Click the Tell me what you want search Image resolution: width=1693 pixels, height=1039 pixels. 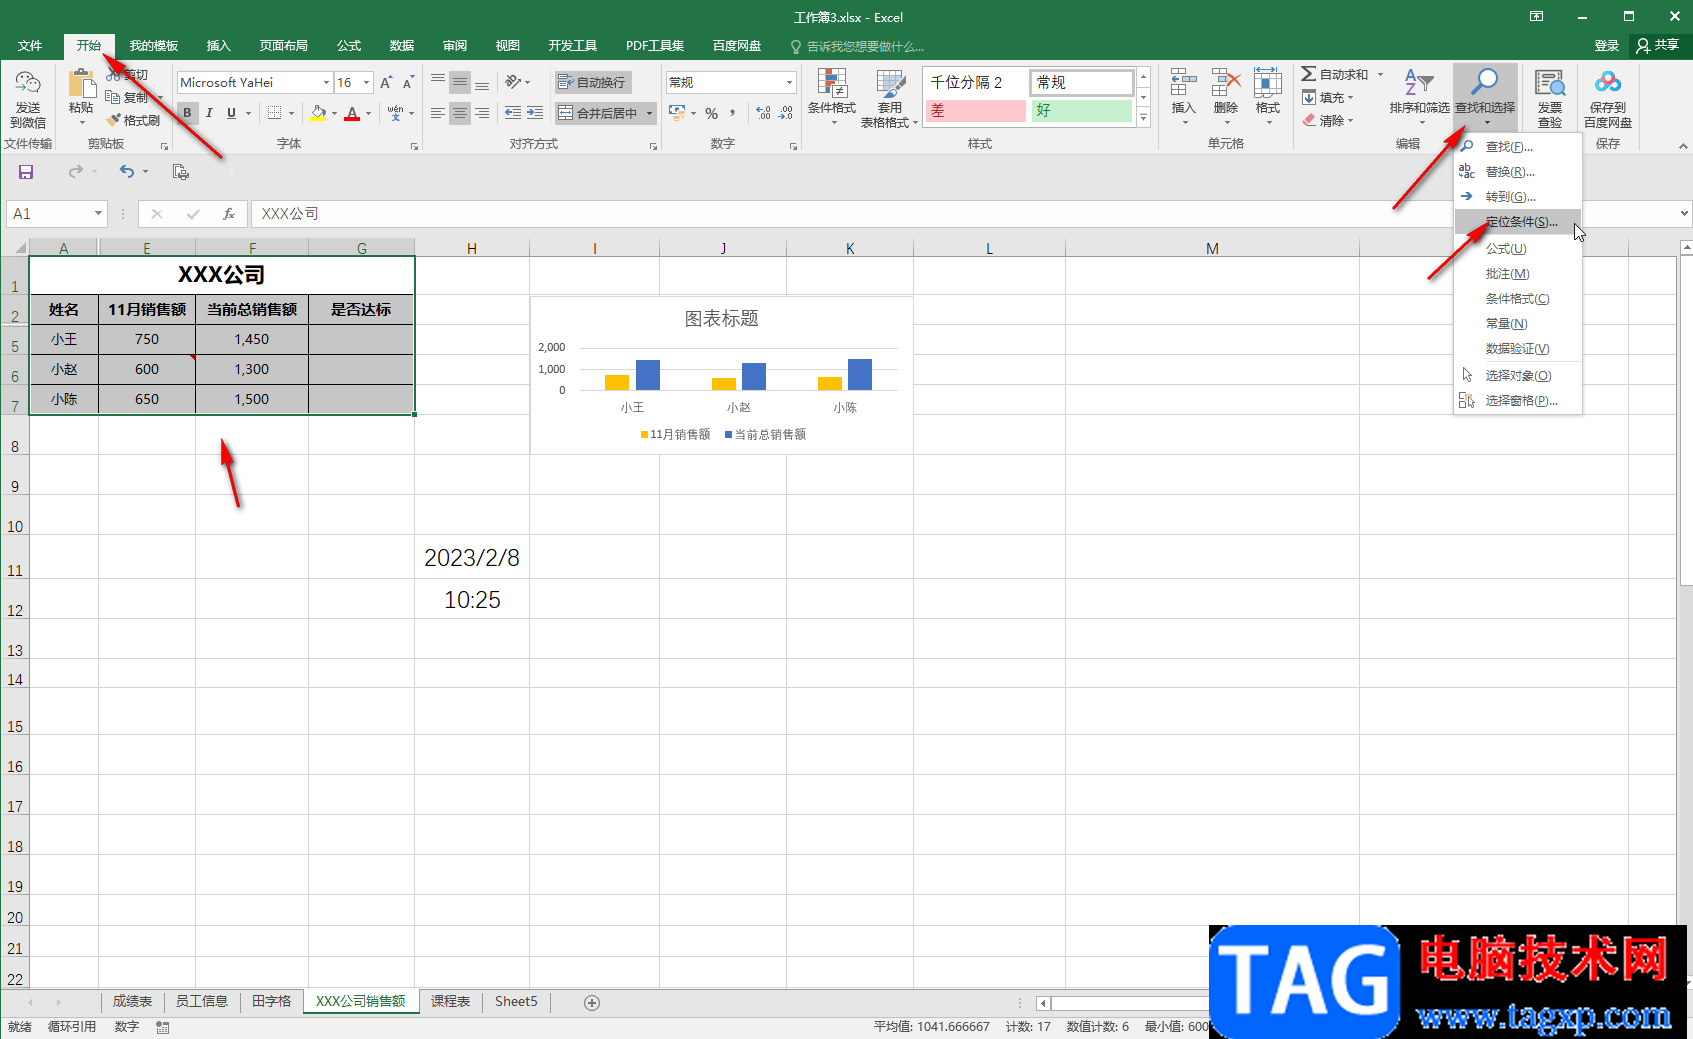tap(857, 46)
